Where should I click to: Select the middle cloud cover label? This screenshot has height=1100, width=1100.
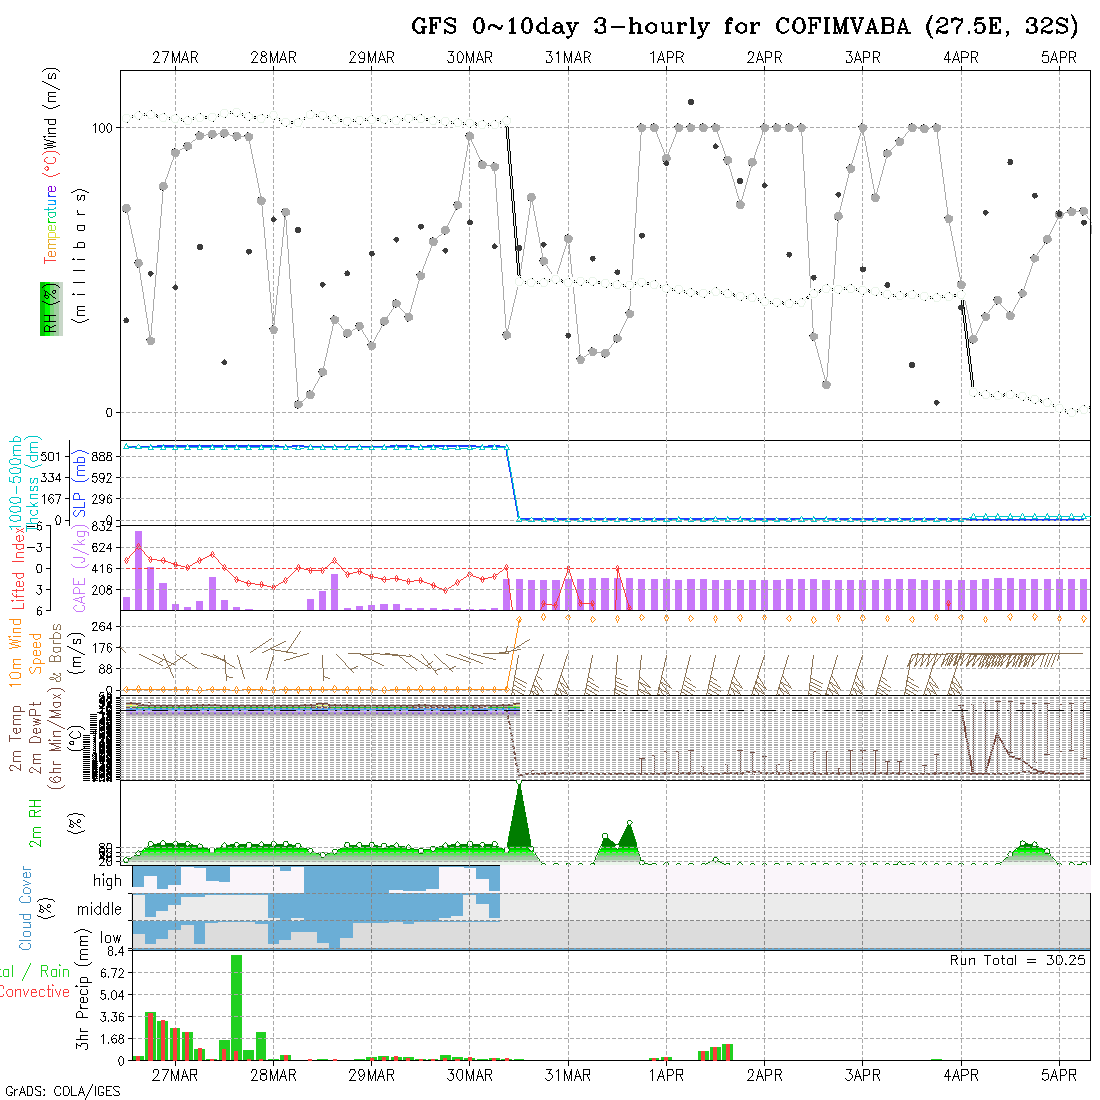coord(99,910)
